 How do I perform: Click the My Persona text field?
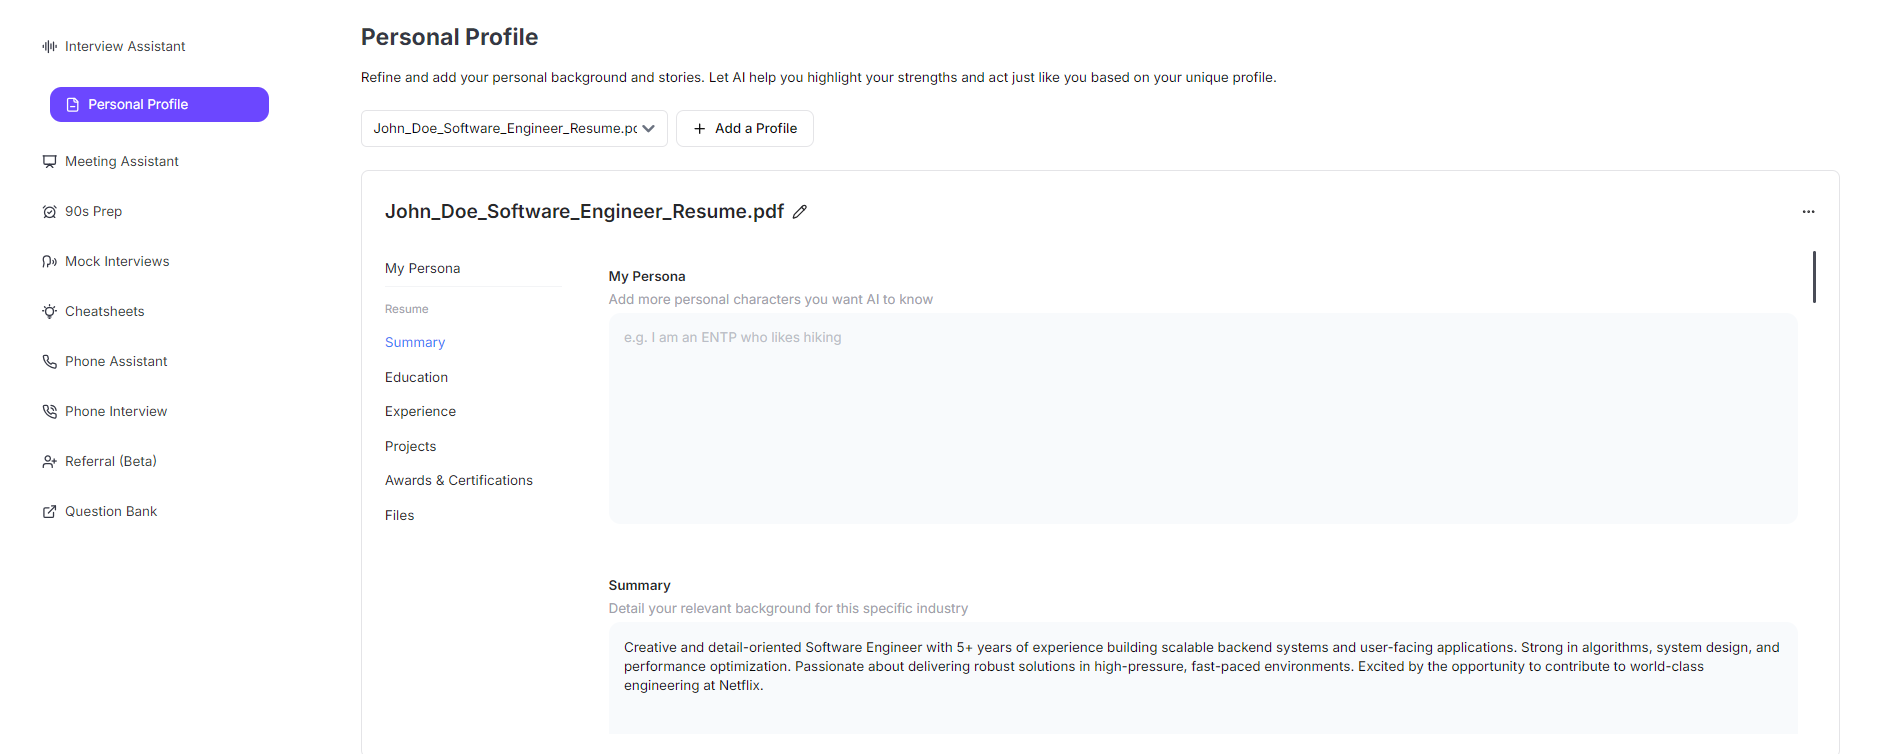click(1202, 418)
